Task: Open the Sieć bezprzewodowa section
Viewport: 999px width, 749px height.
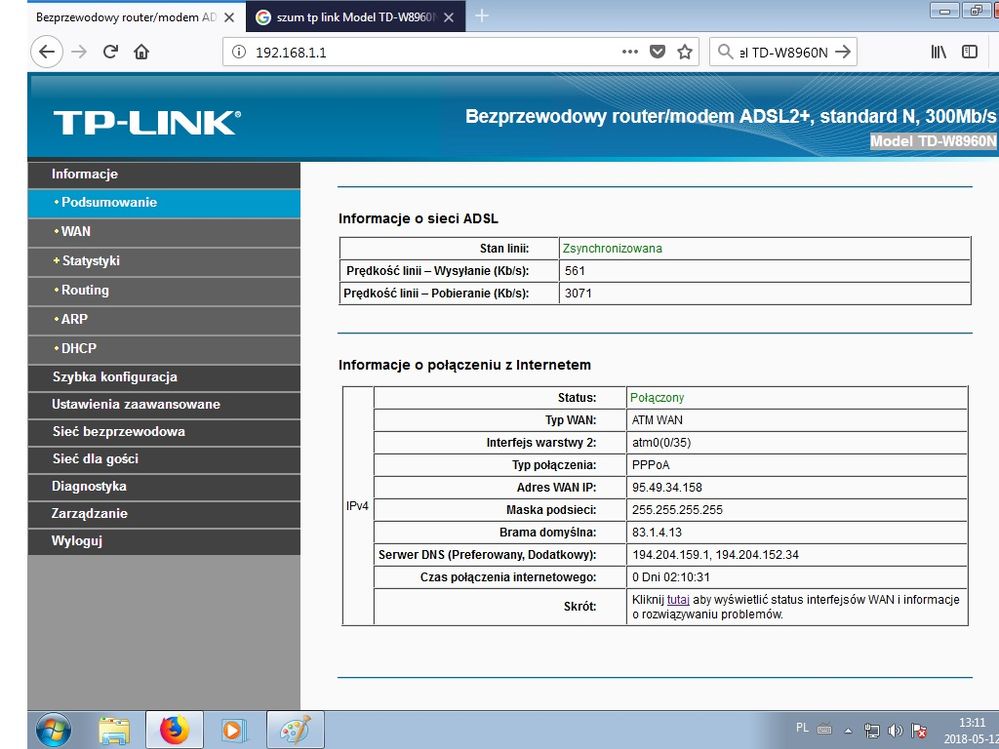Action: point(118,432)
